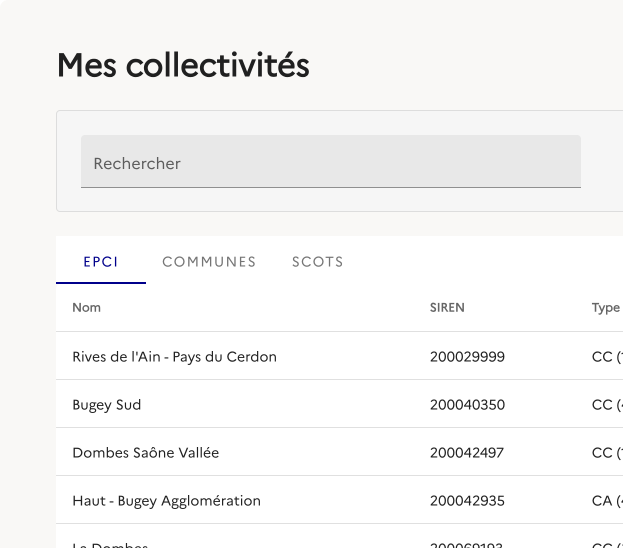The height and width of the screenshot is (548, 623).
Task: Select the Bugey Sud row
Action: (107, 405)
